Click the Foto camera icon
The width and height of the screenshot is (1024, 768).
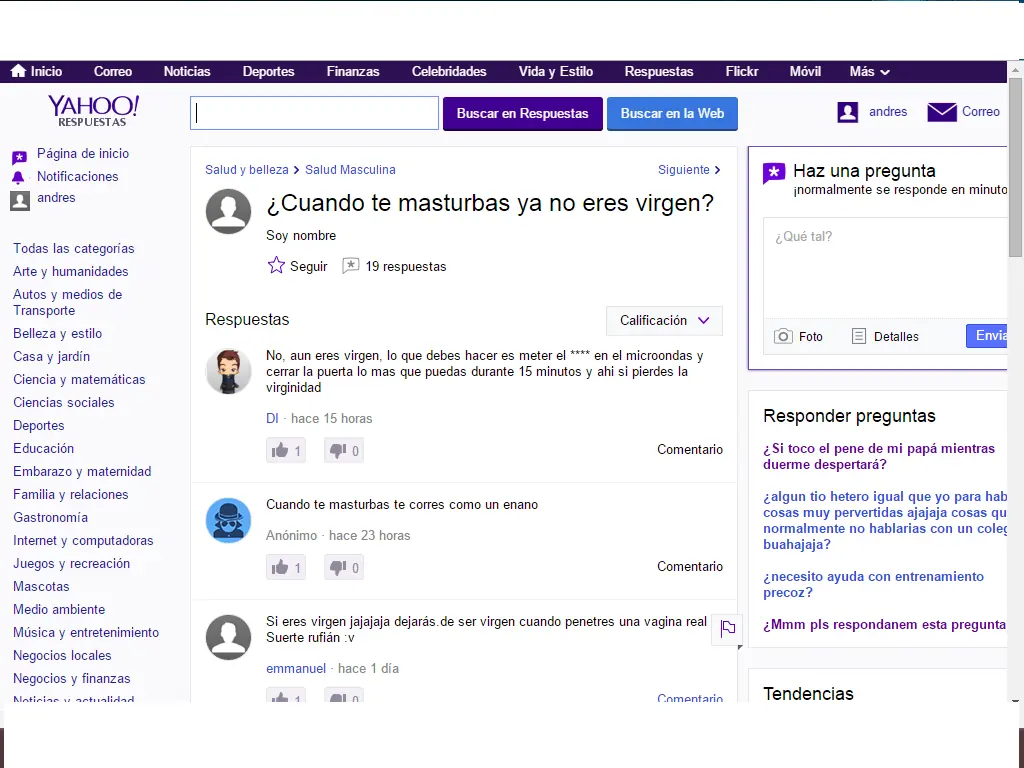click(x=783, y=336)
